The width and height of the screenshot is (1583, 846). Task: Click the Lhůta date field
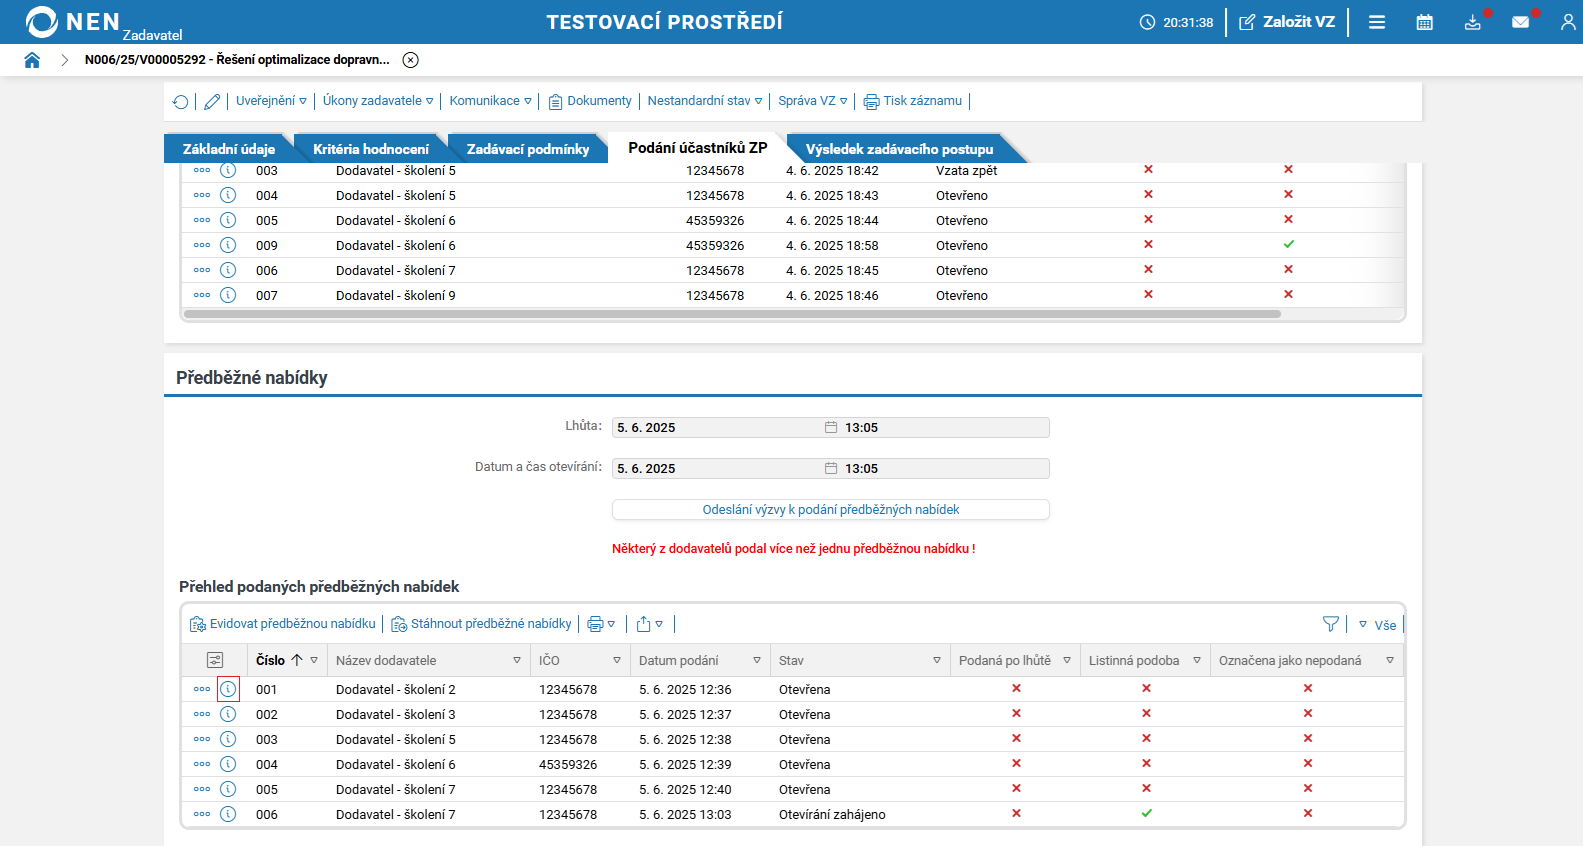click(718, 428)
